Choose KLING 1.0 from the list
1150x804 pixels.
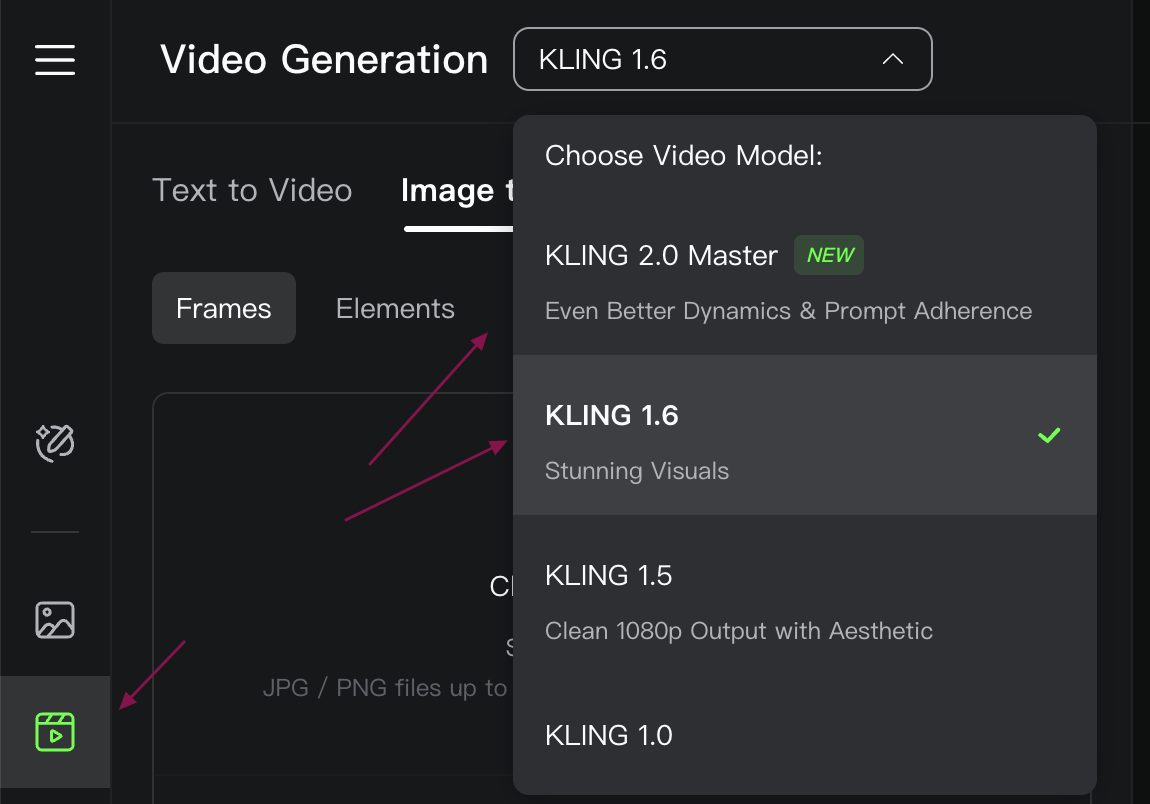point(608,736)
